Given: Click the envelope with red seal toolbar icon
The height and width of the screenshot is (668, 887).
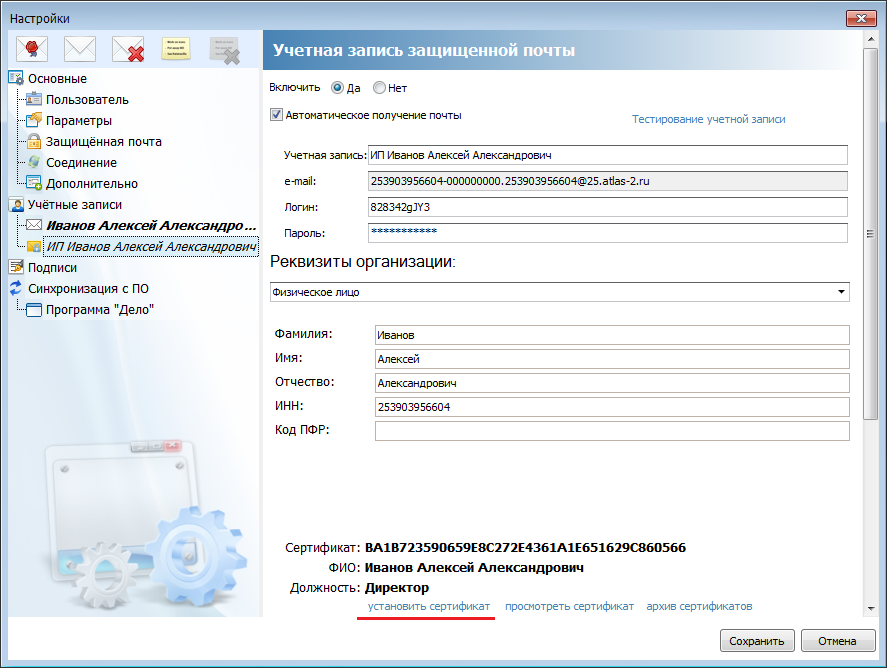Looking at the screenshot, I should click(x=32, y=49).
